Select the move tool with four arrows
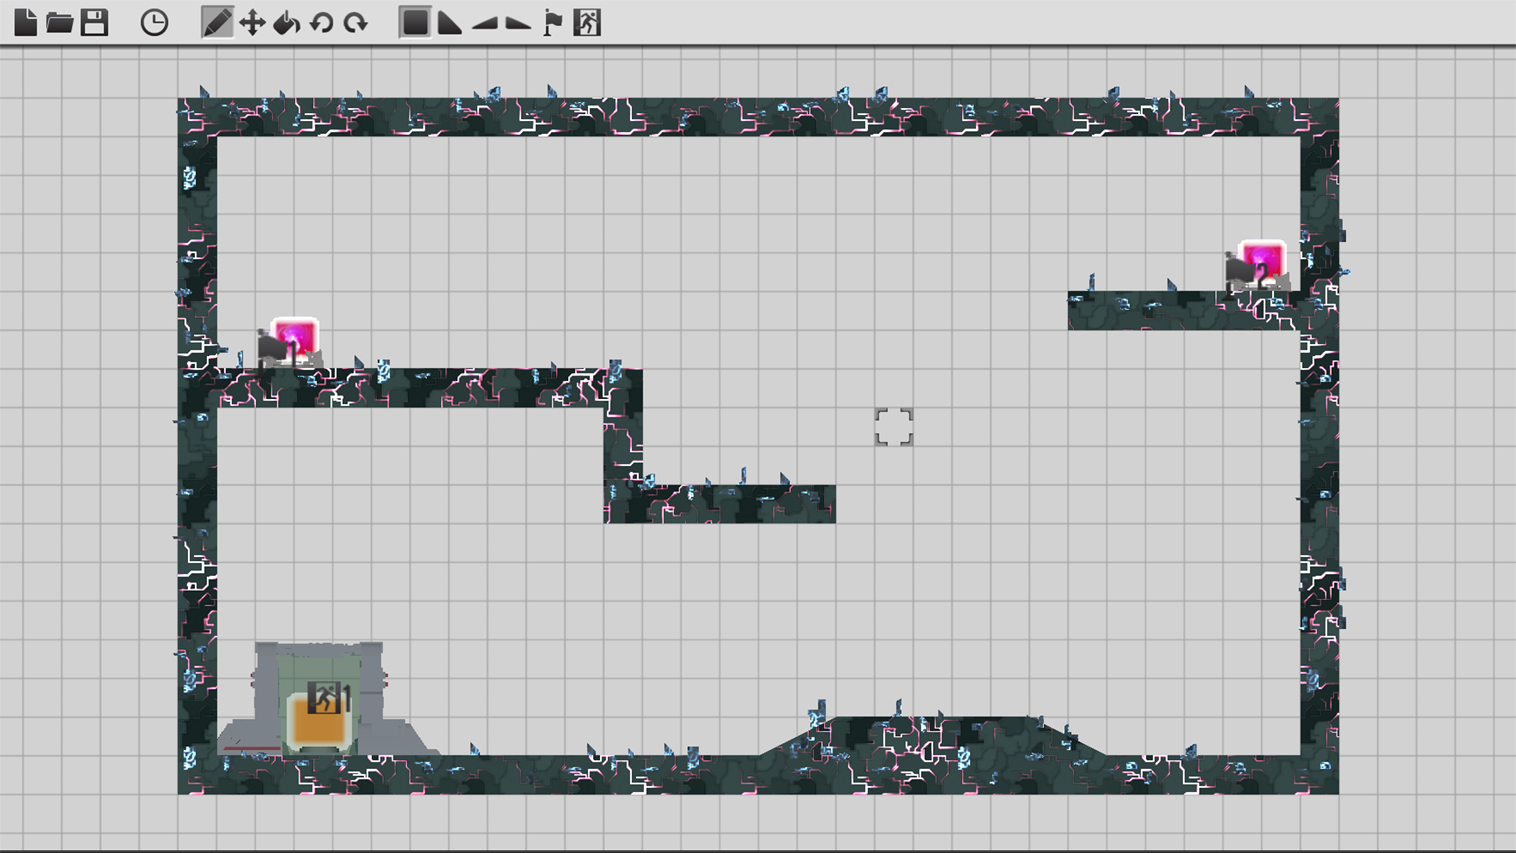The width and height of the screenshot is (1516, 853). [252, 22]
